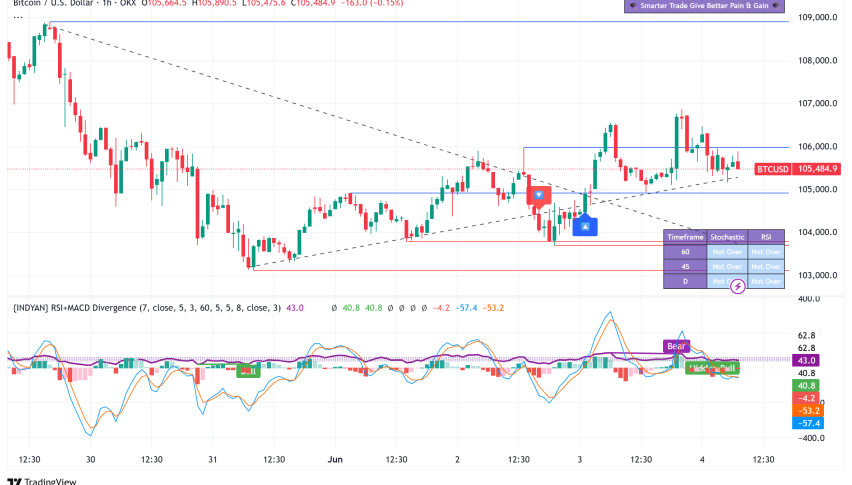Click the D timeframe row cell
Screen dimensions: 852x485
(685, 281)
